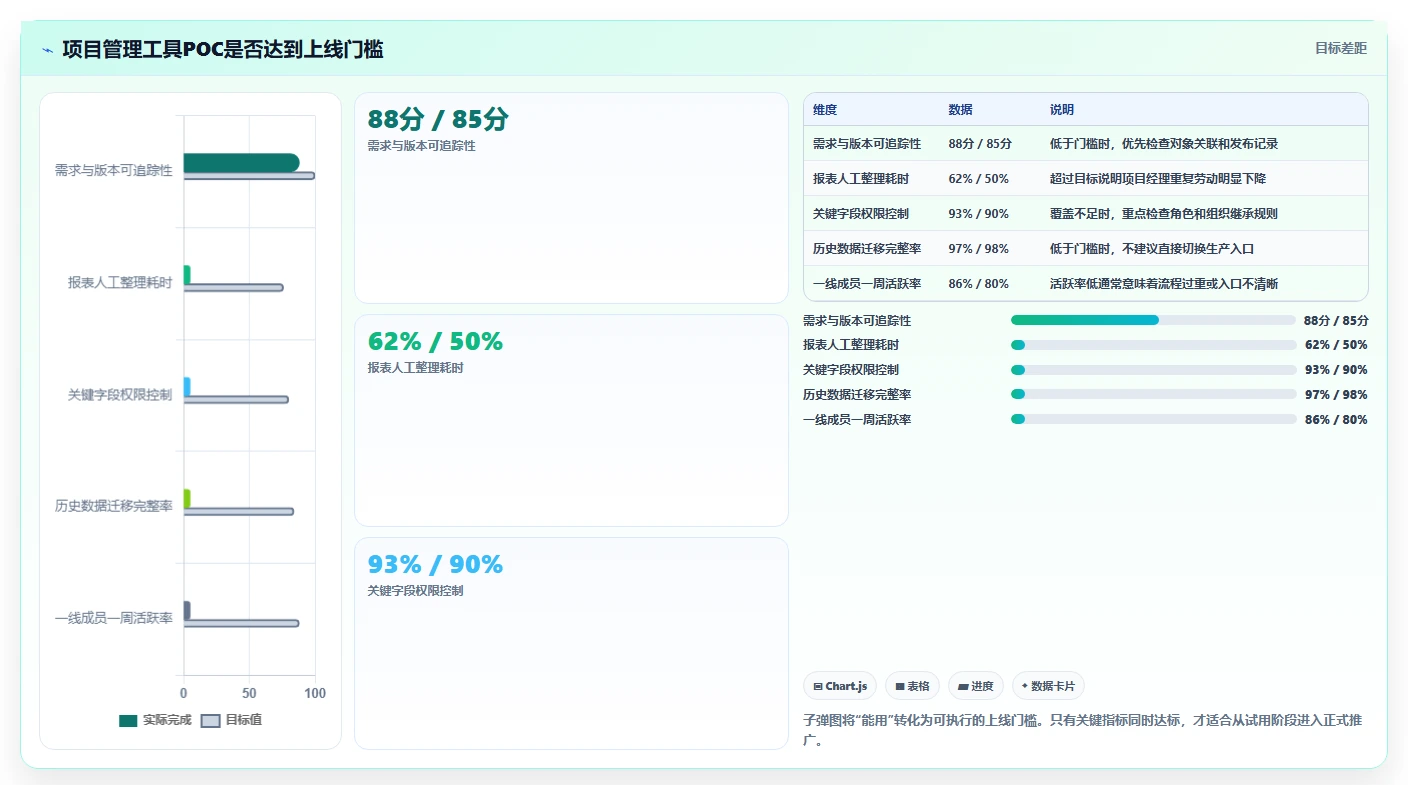
Task: Toggle the 实际完成 legend swatch
Action: 128,720
